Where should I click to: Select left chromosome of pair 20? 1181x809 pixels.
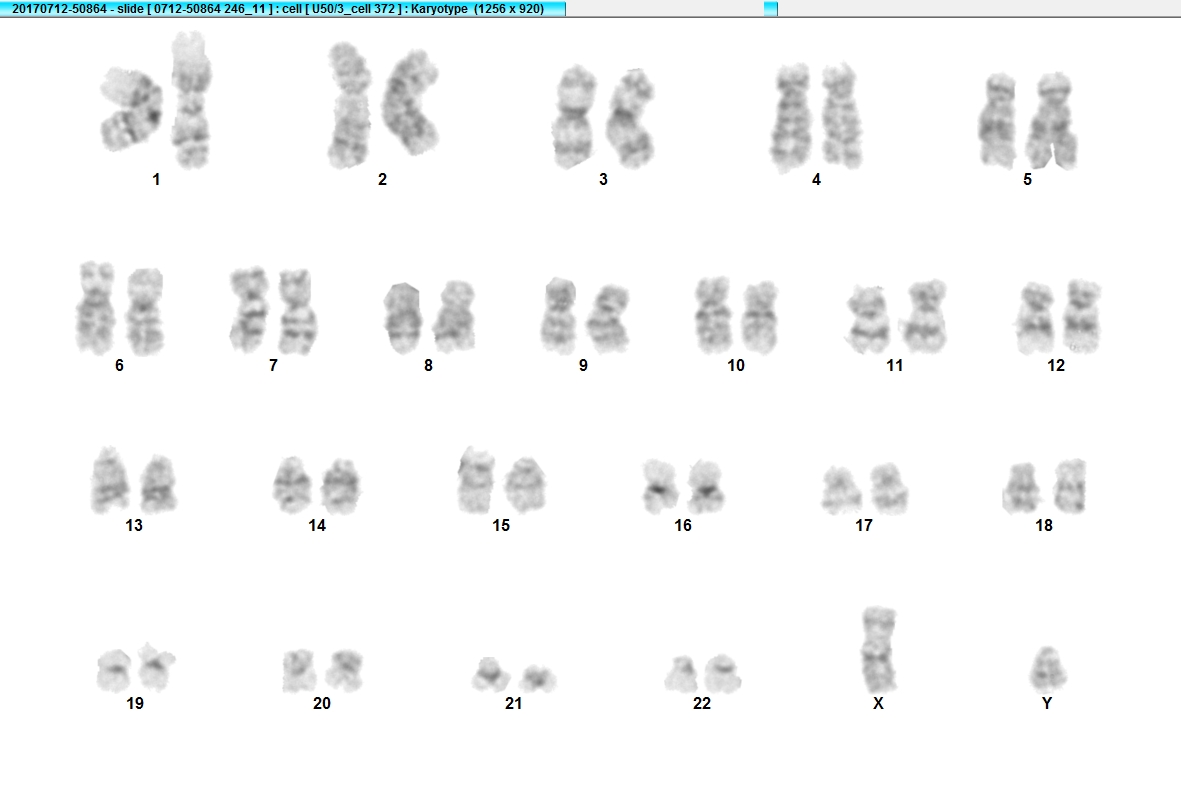click(299, 670)
